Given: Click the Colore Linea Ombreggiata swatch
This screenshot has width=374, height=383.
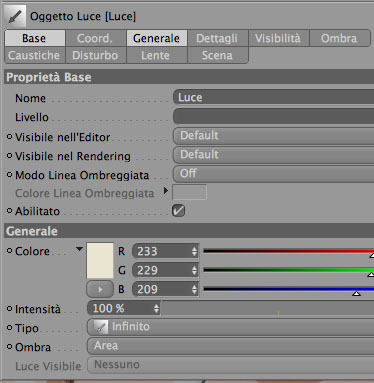Looking at the screenshot, I should coord(189,192).
